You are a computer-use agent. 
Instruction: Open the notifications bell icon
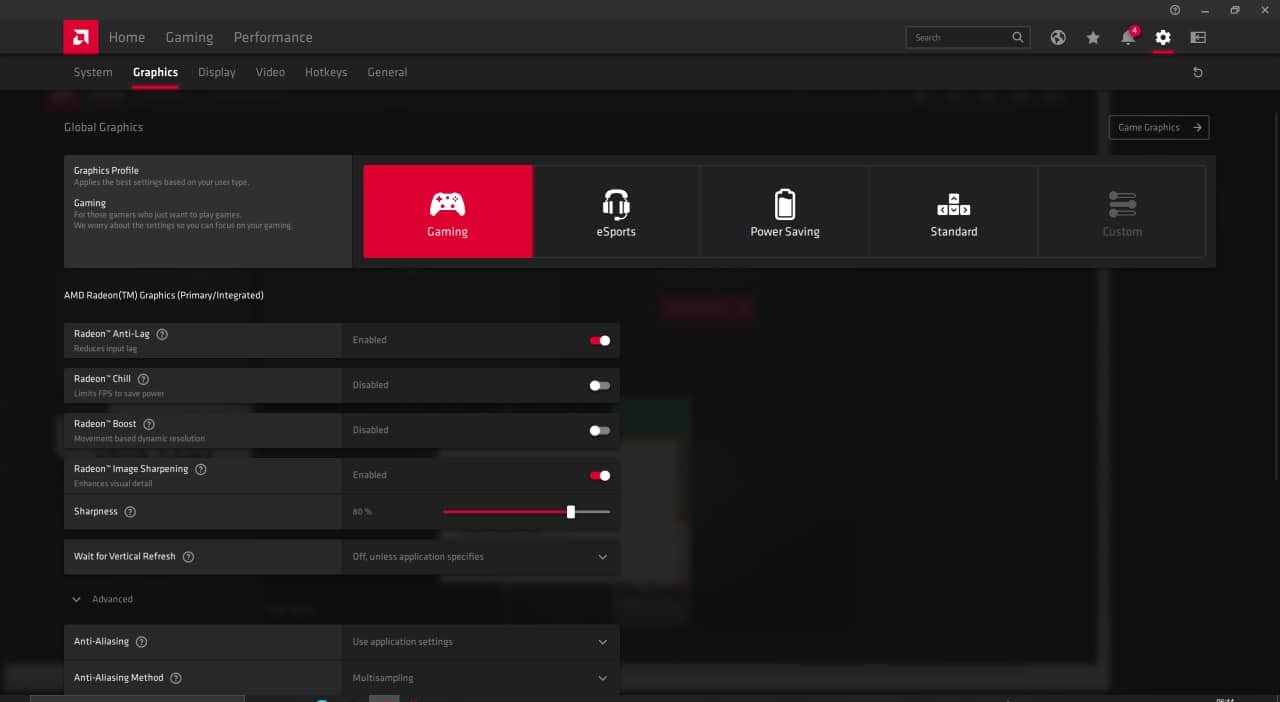click(1128, 37)
